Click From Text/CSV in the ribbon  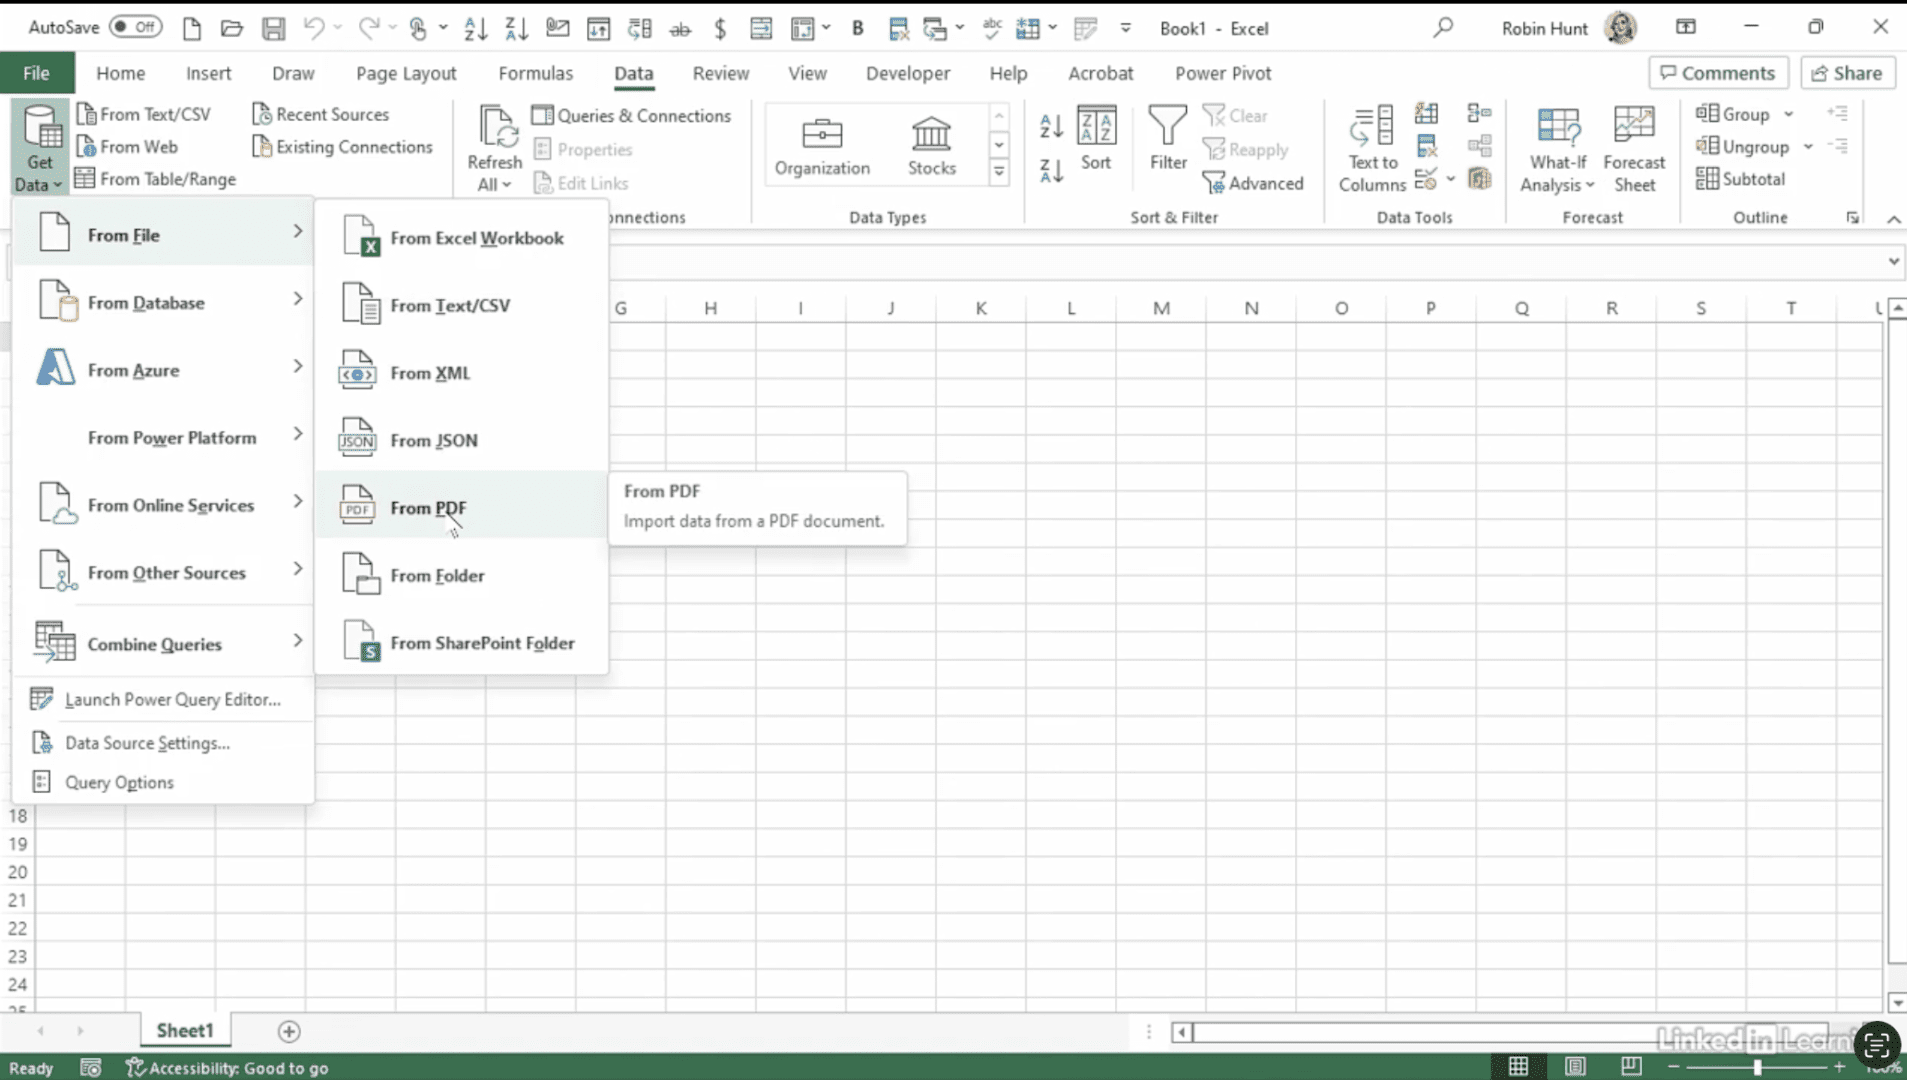point(144,114)
